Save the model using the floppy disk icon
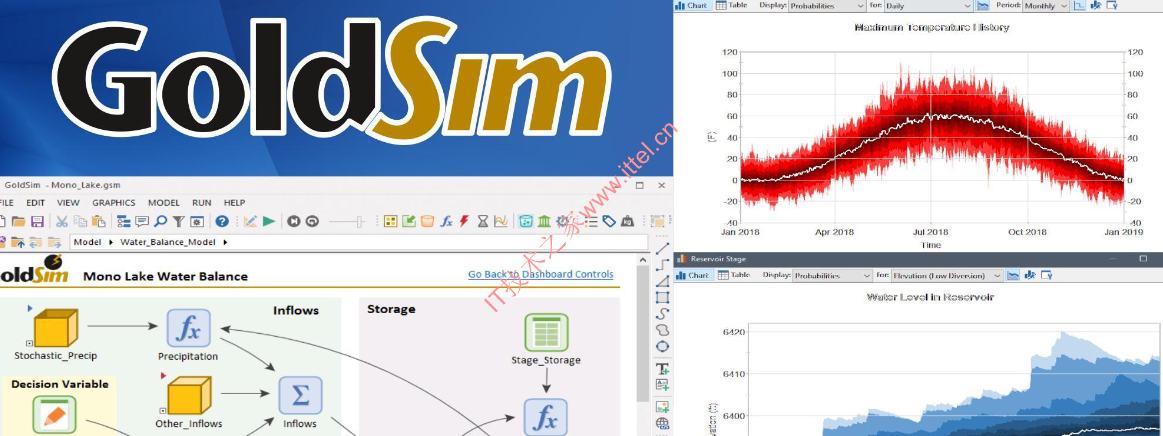Image resolution: width=1163 pixels, height=436 pixels. [37, 221]
